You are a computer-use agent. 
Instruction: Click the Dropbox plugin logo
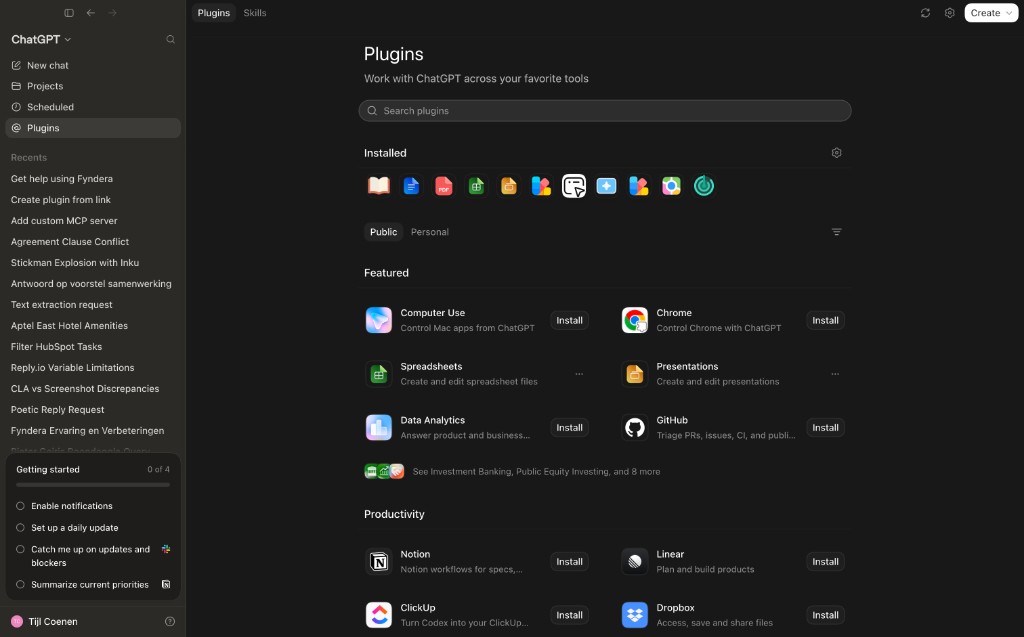click(x=635, y=615)
